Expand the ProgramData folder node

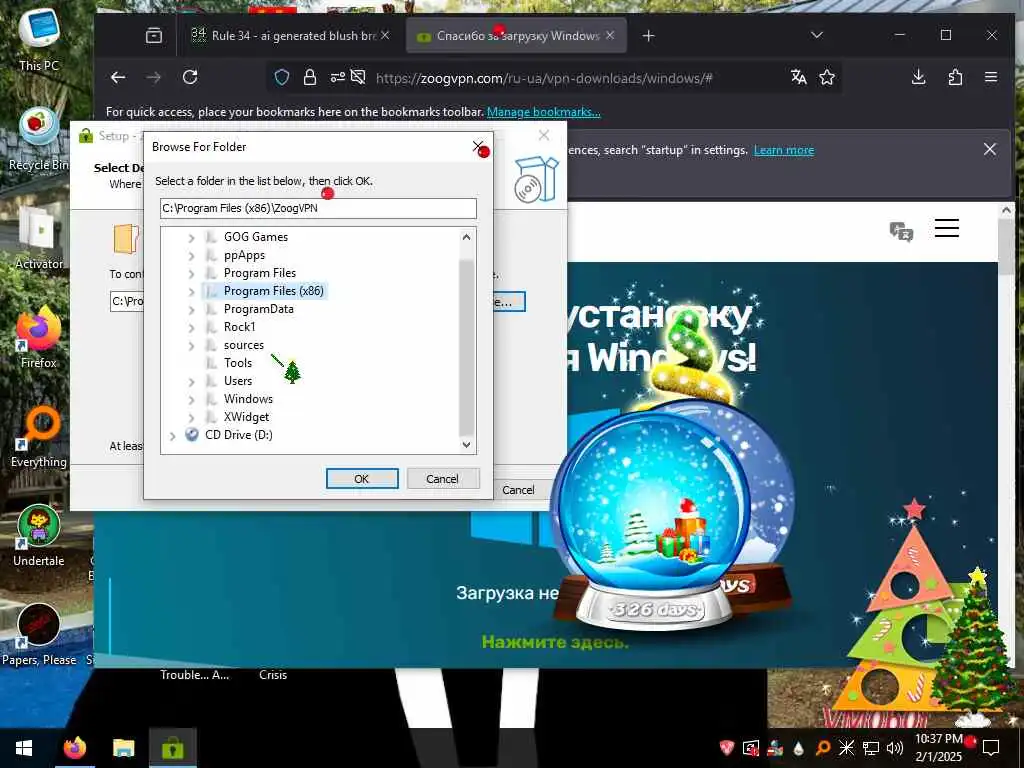(x=191, y=310)
